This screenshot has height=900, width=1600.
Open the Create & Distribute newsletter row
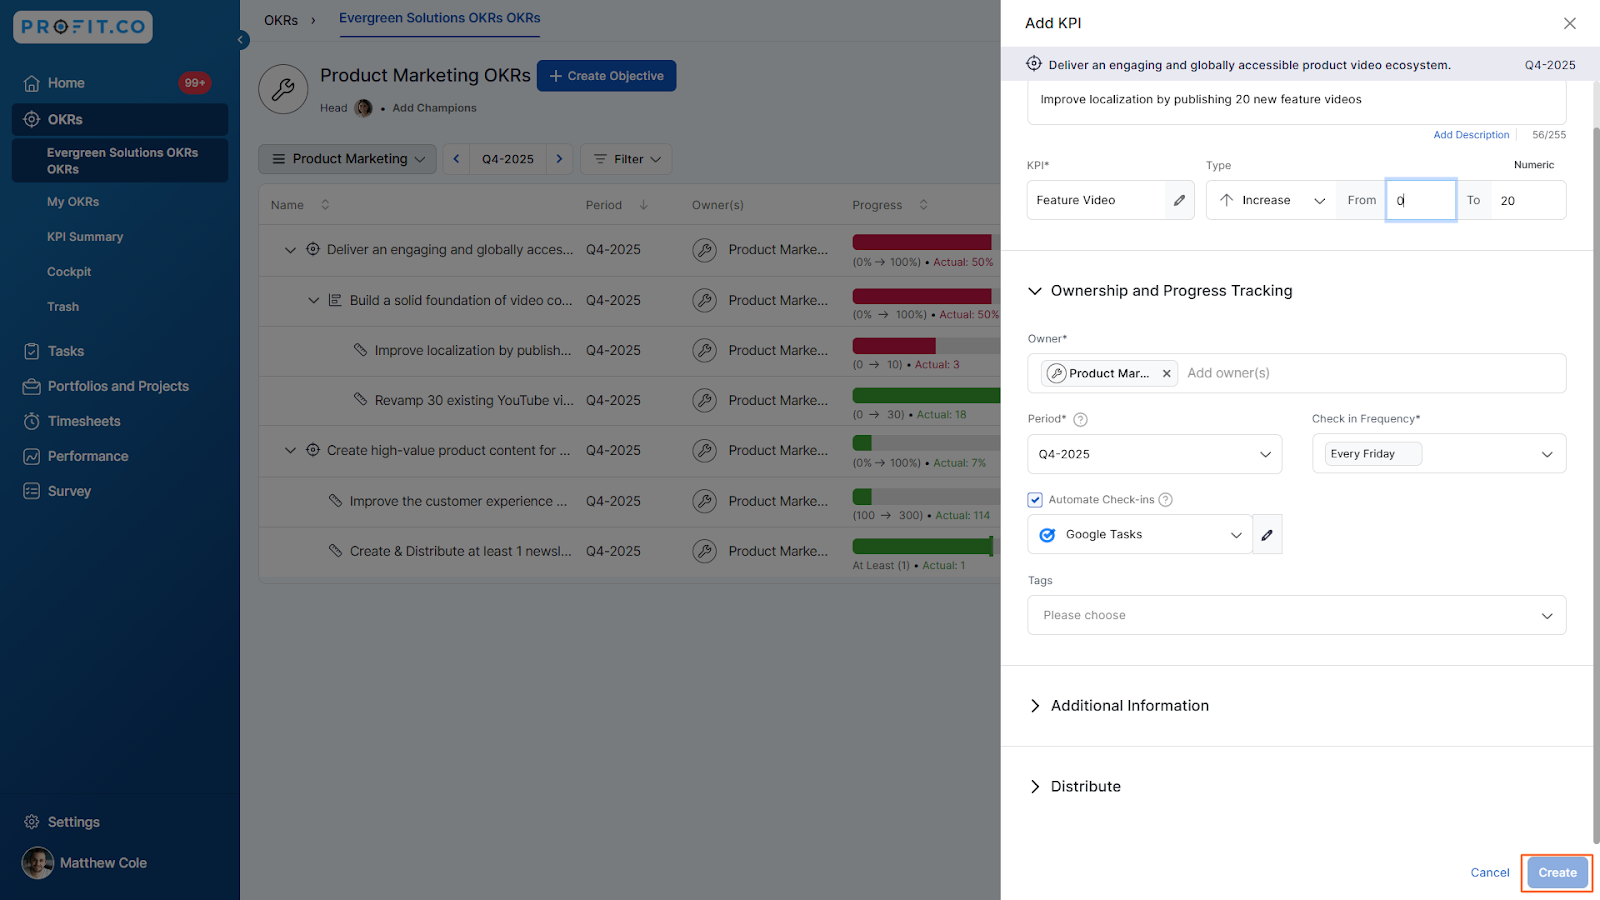coord(461,551)
